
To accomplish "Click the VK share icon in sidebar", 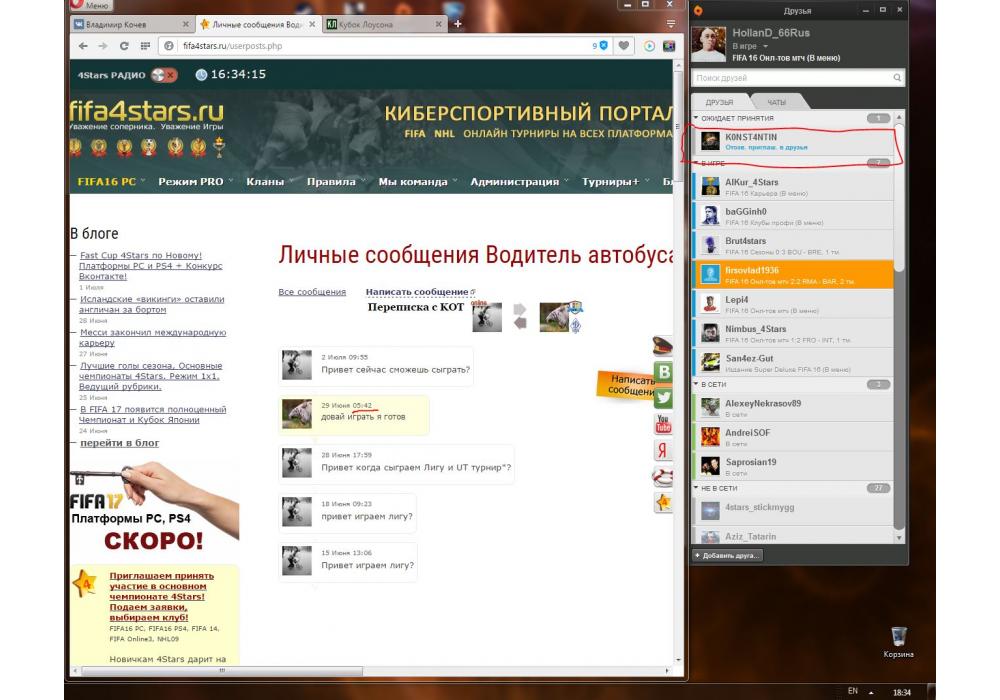I will pos(662,372).
